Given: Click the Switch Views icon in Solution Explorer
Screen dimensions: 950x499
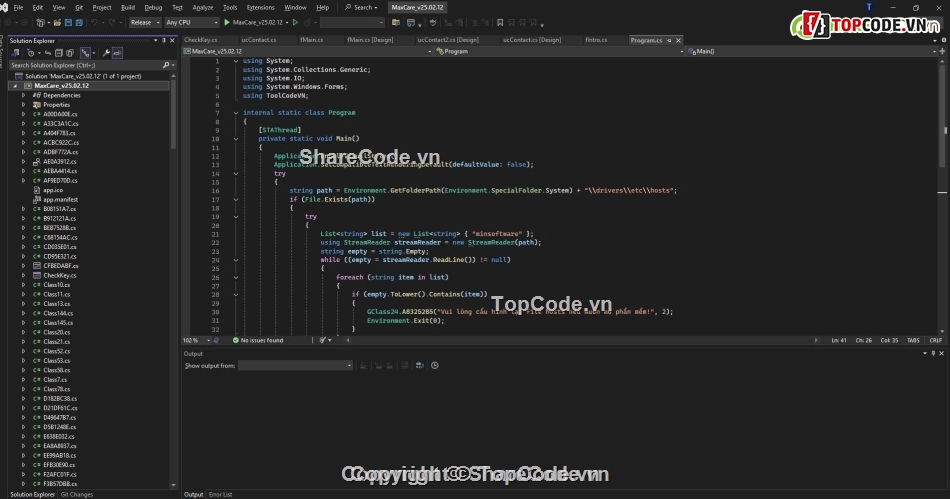Looking at the screenshot, I should point(16,53).
